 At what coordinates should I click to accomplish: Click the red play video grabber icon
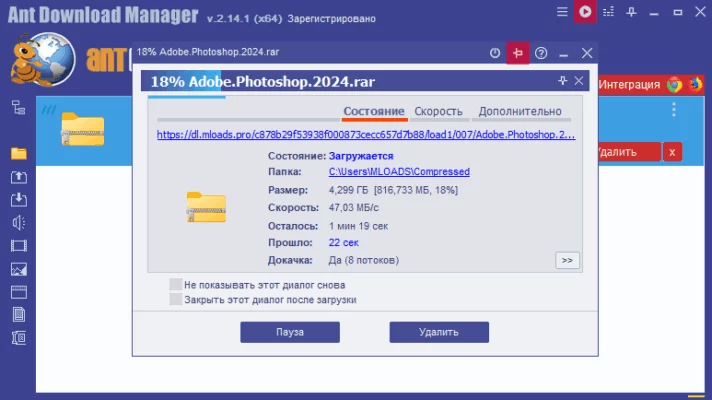click(585, 12)
